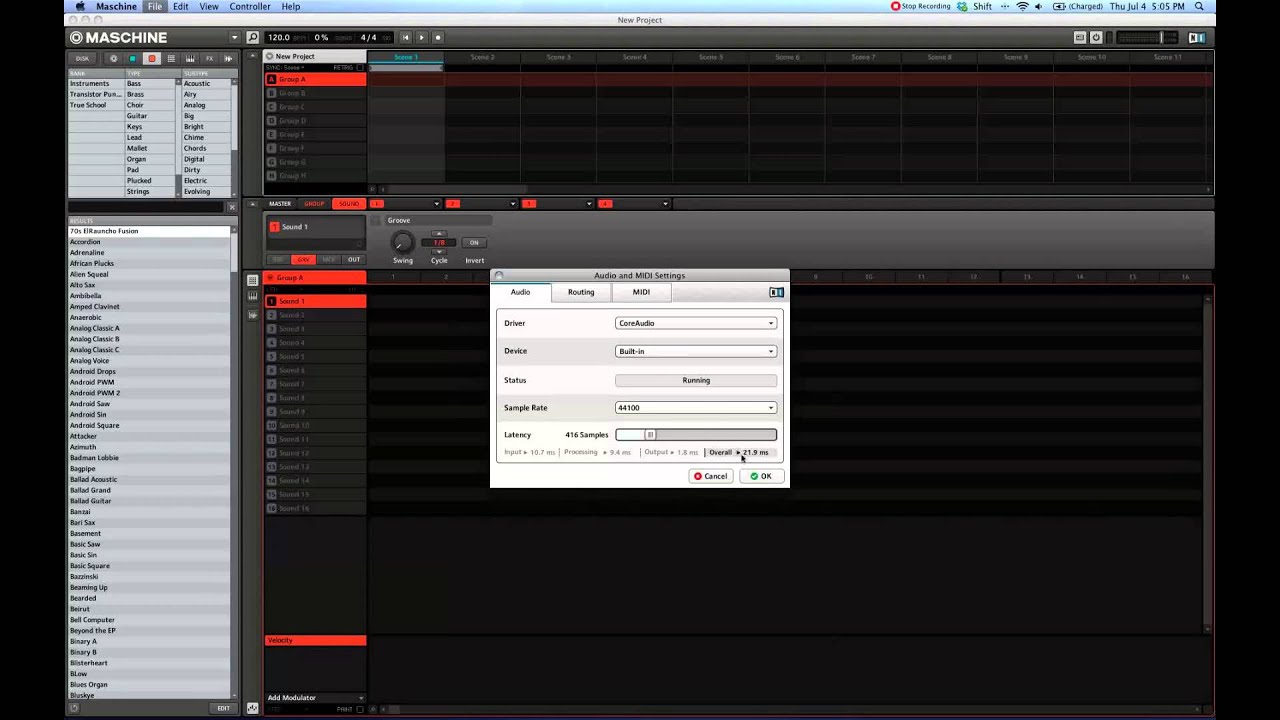Image resolution: width=1280 pixels, height=720 pixels.
Task: Switch to the MIDI tab
Action: pos(641,292)
